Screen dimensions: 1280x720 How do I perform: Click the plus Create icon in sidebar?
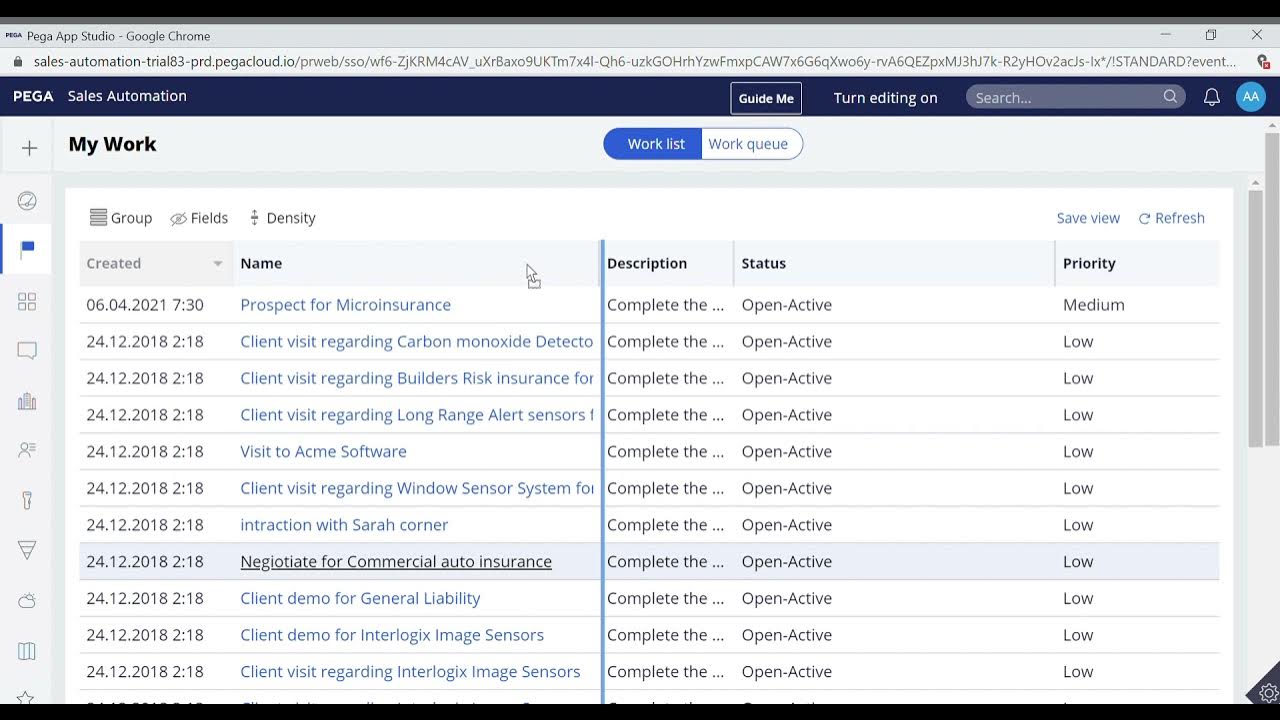[x=29, y=148]
